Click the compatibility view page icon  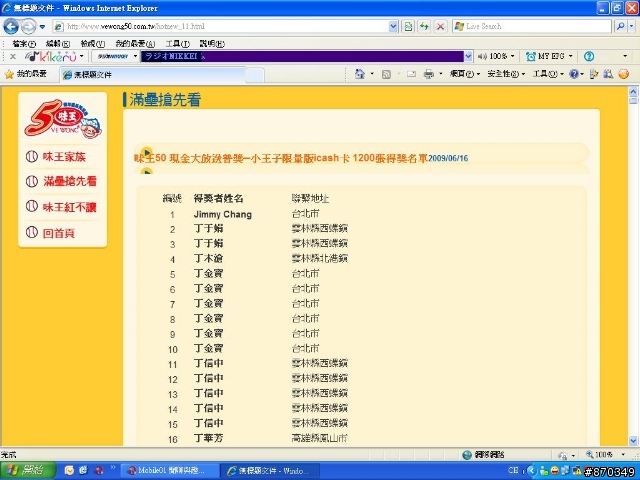click(408, 27)
